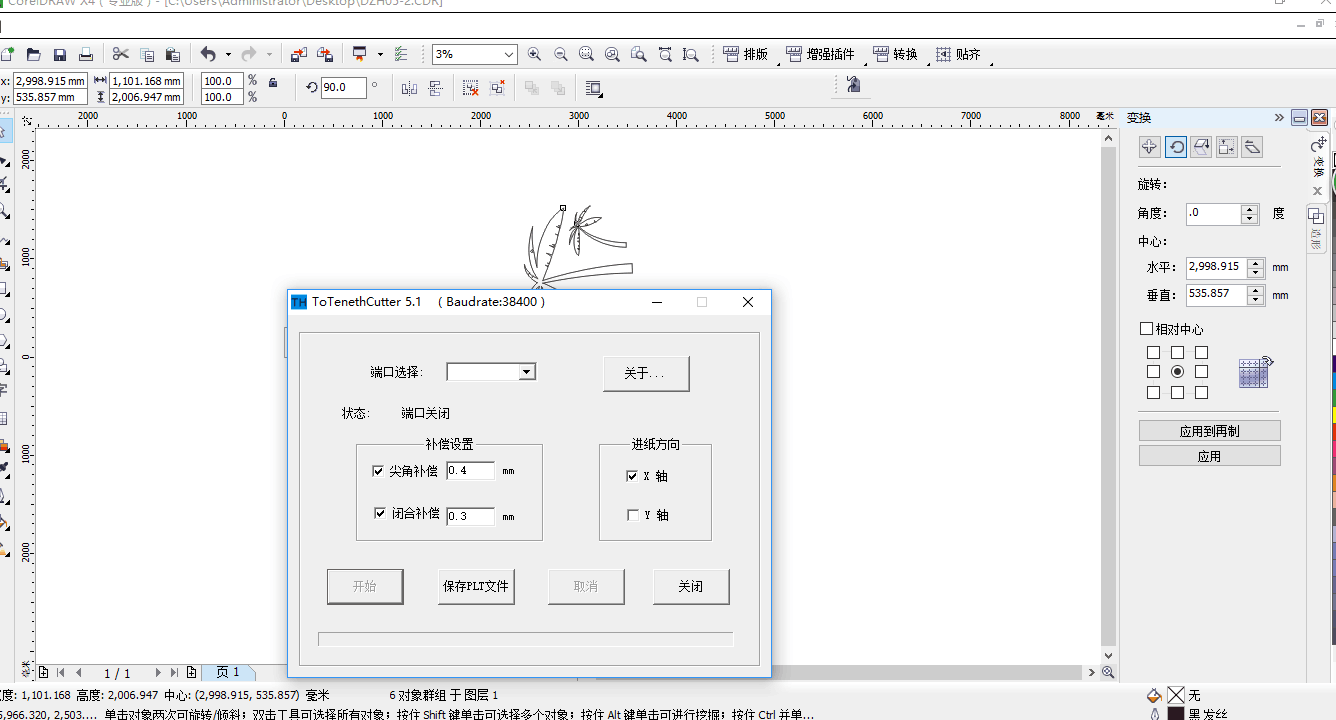The image size is (1336, 720).
Task: Enable the Y 轴 feed direction checkbox
Action: 633,515
